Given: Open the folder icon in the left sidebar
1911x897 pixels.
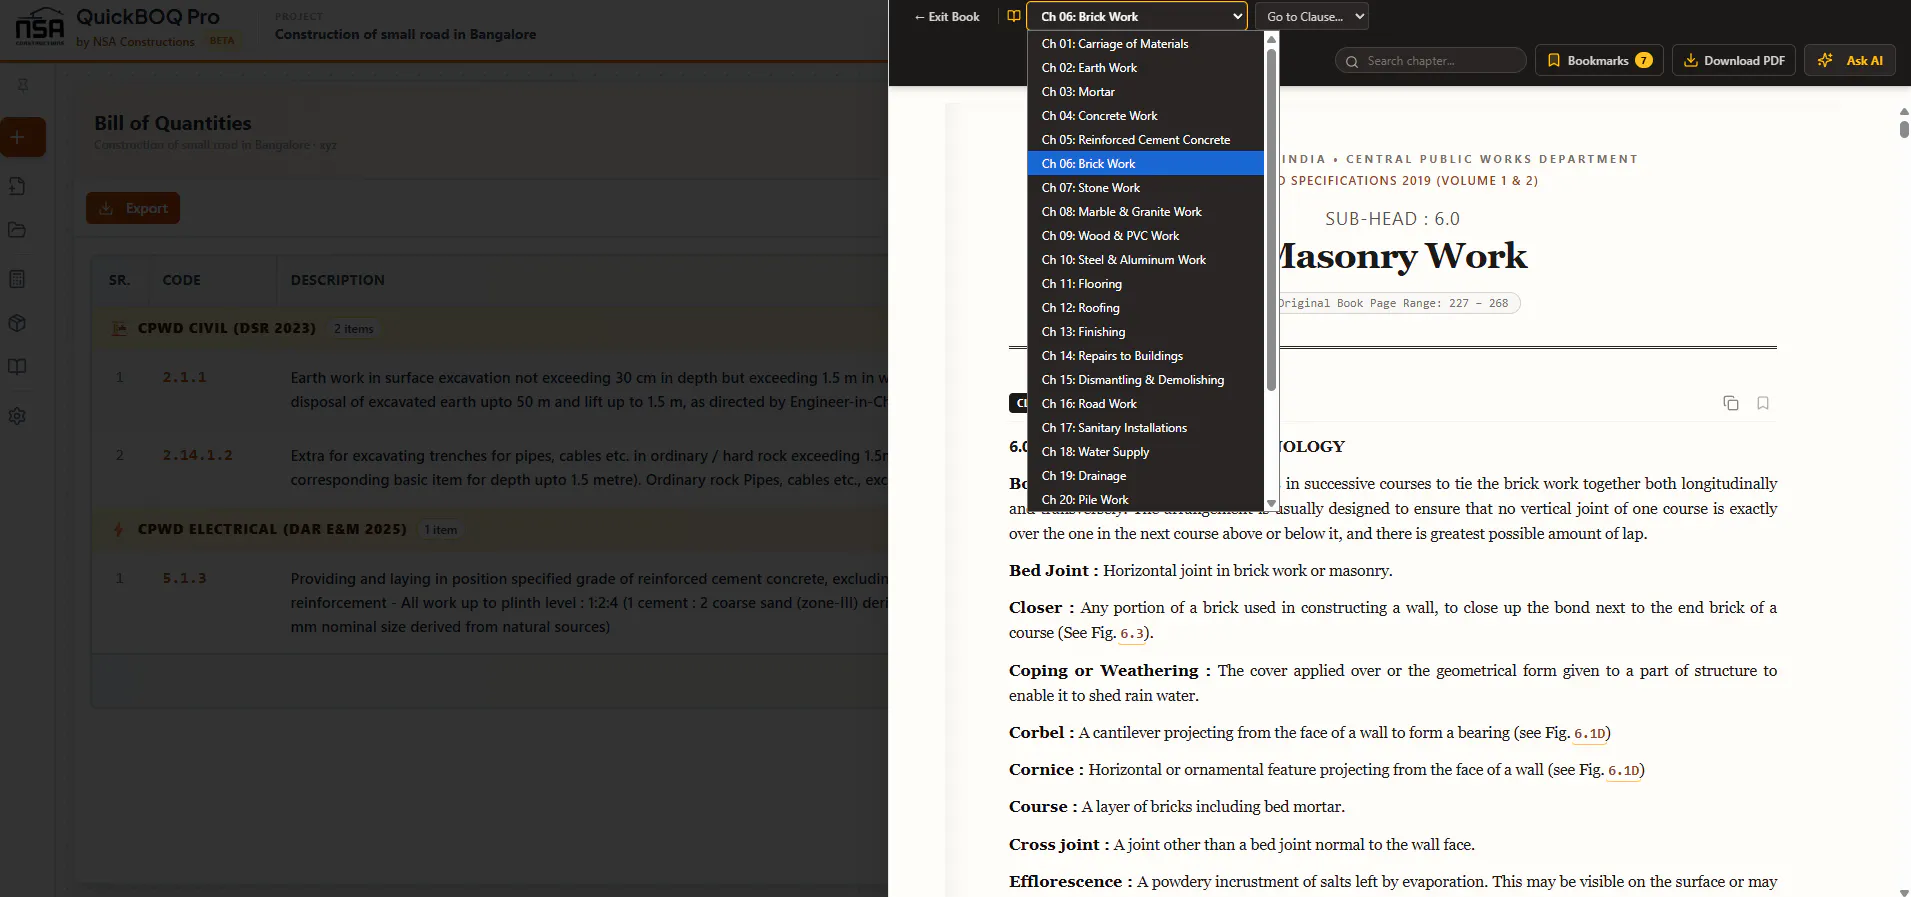Looking at the screenshot, I should coord(17,230).
